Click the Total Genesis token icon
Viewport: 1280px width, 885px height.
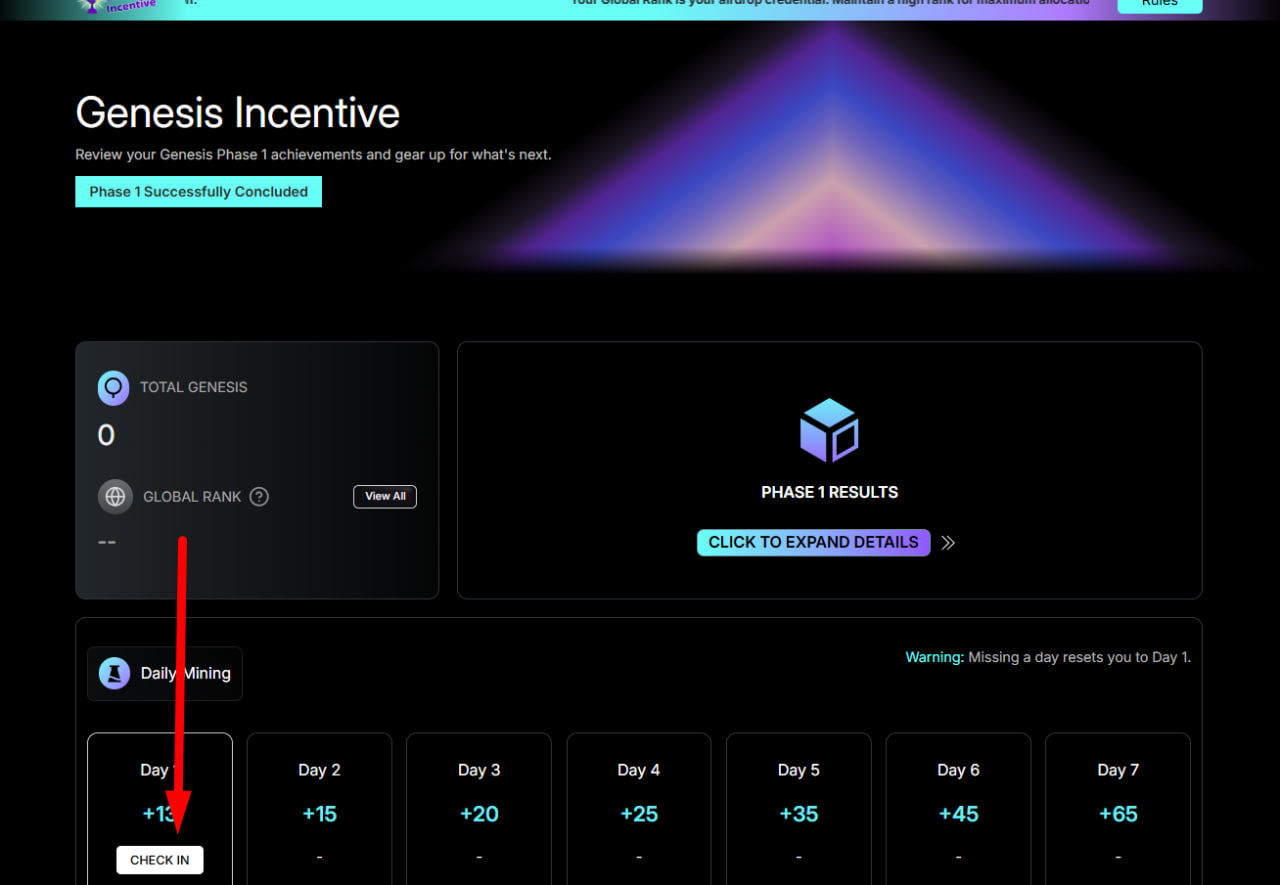pos(113,388)
